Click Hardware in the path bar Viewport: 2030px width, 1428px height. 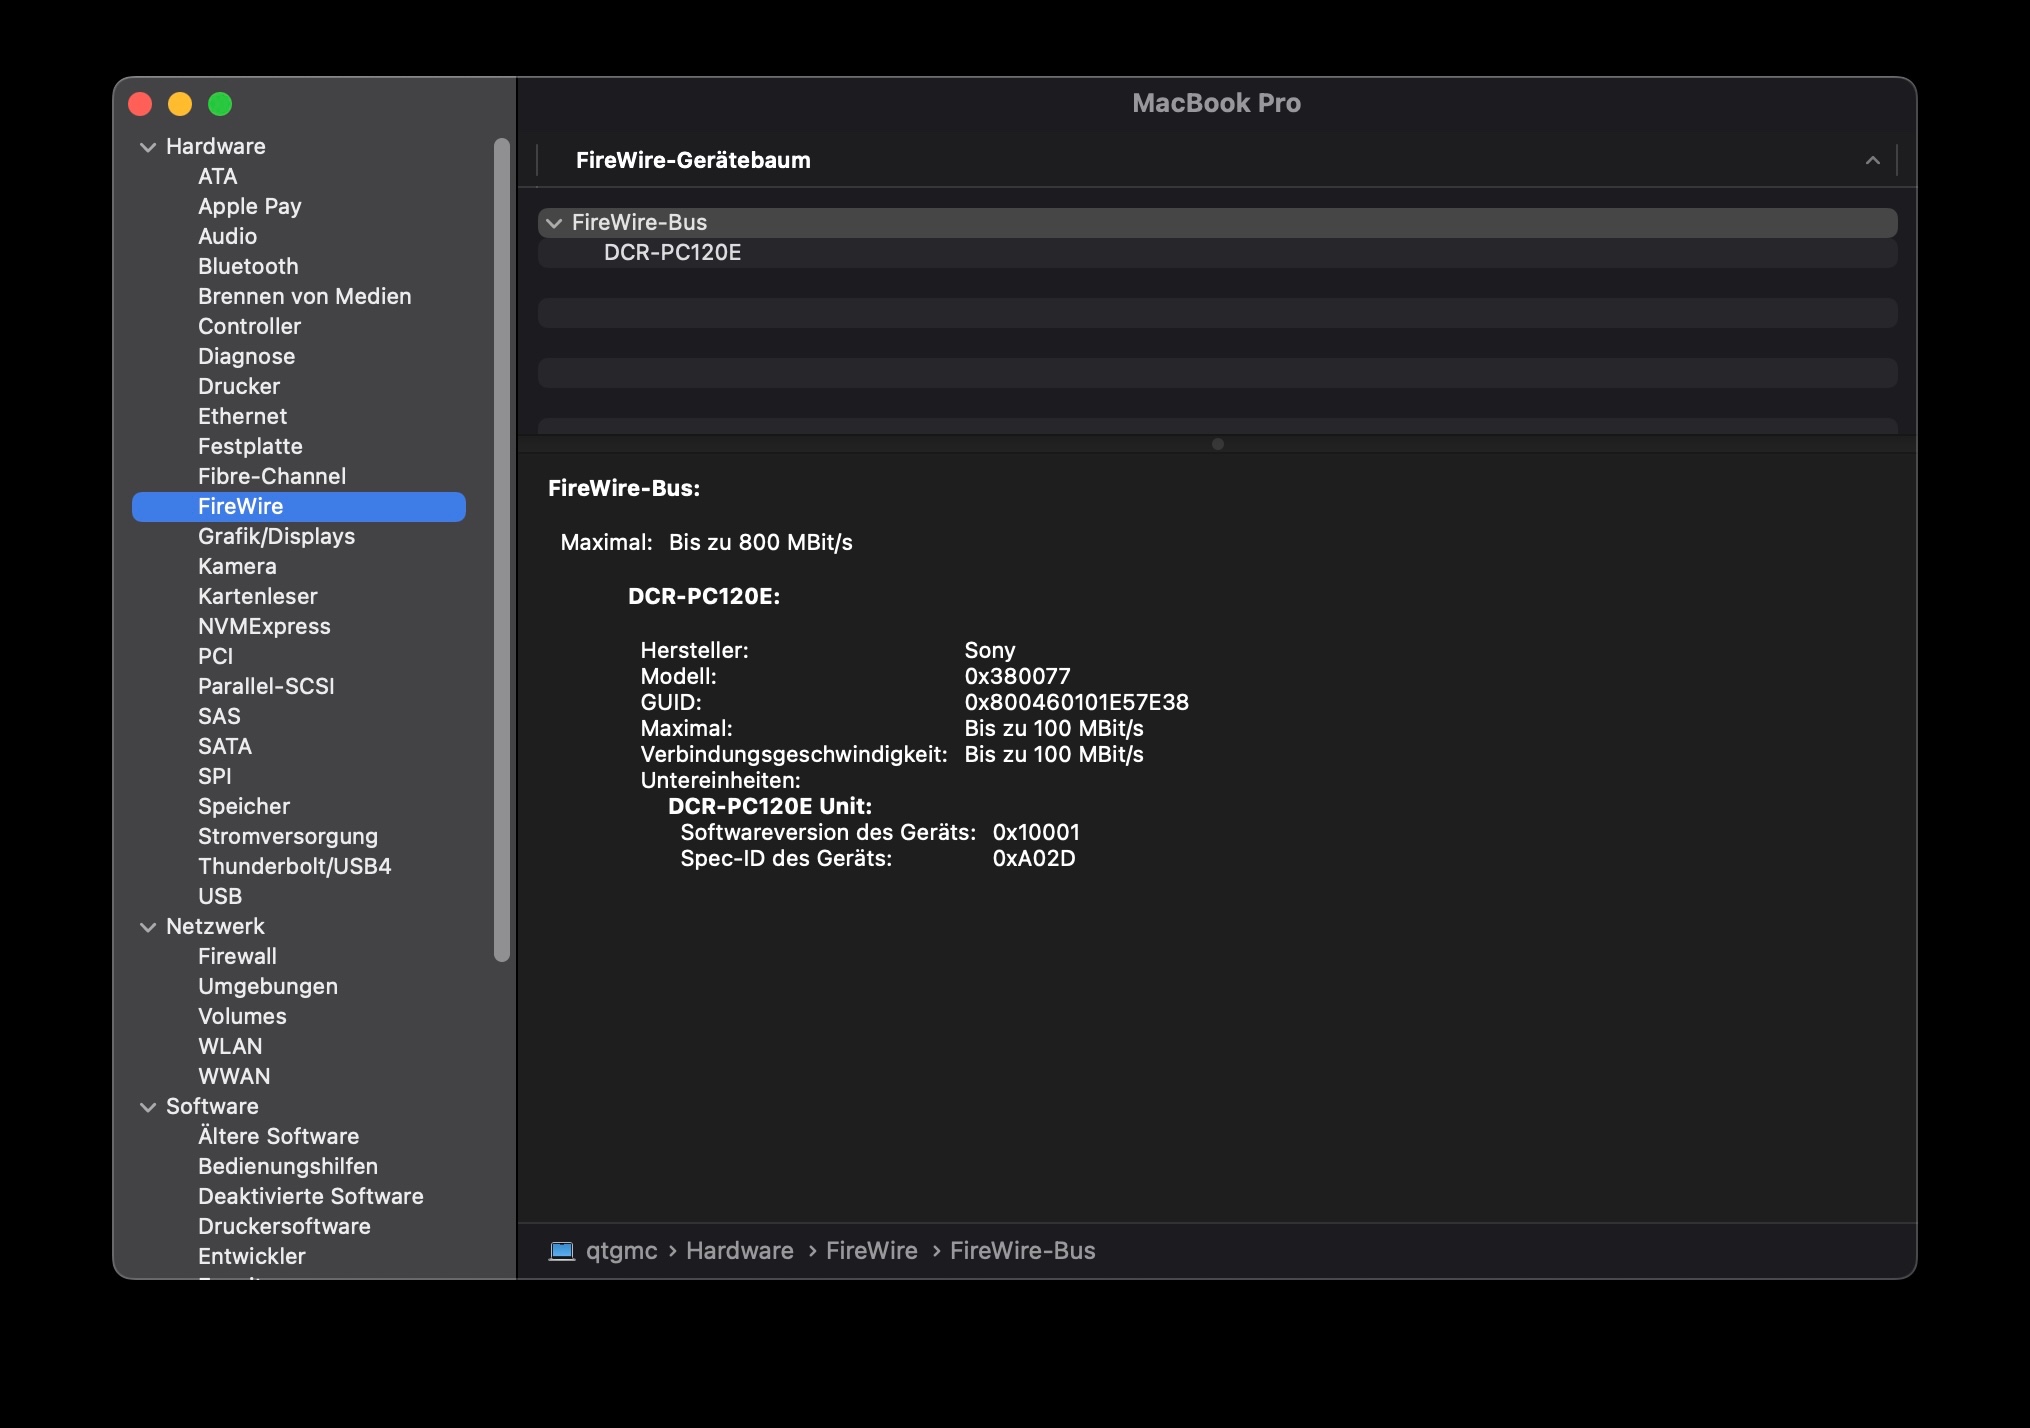pos(739,1251)
